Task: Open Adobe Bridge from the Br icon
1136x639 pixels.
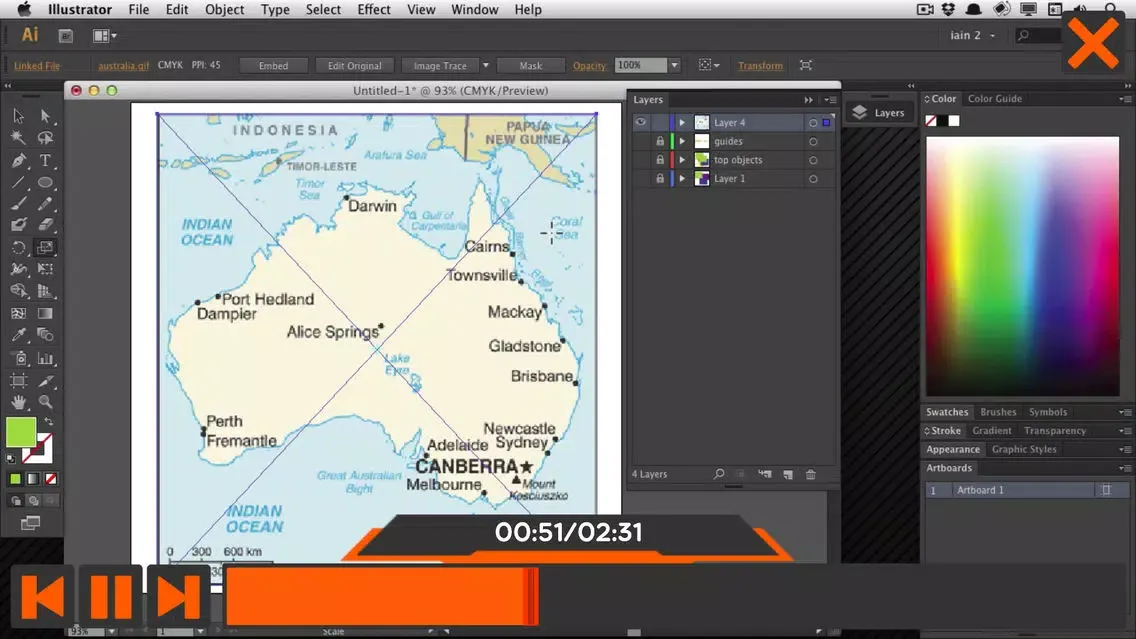Action: tap(65, 36)
